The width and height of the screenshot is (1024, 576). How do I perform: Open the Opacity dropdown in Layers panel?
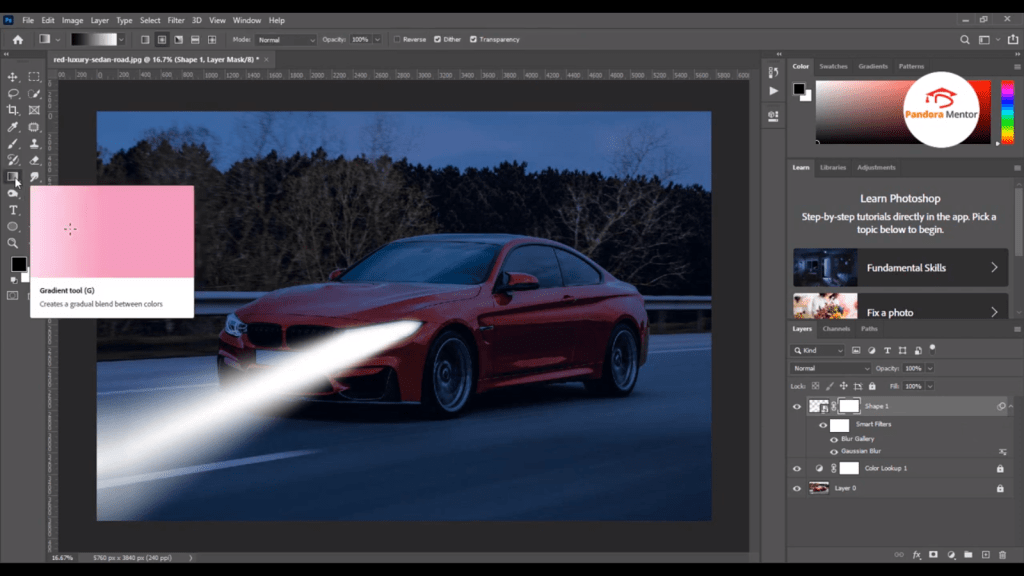click(x=930, y=368)
